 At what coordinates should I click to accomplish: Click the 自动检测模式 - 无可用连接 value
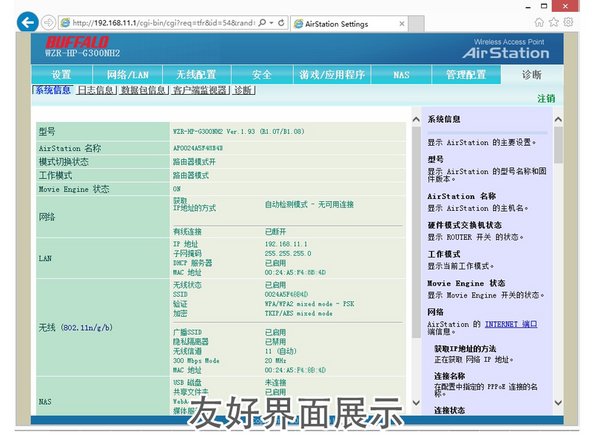coord(309,204)
